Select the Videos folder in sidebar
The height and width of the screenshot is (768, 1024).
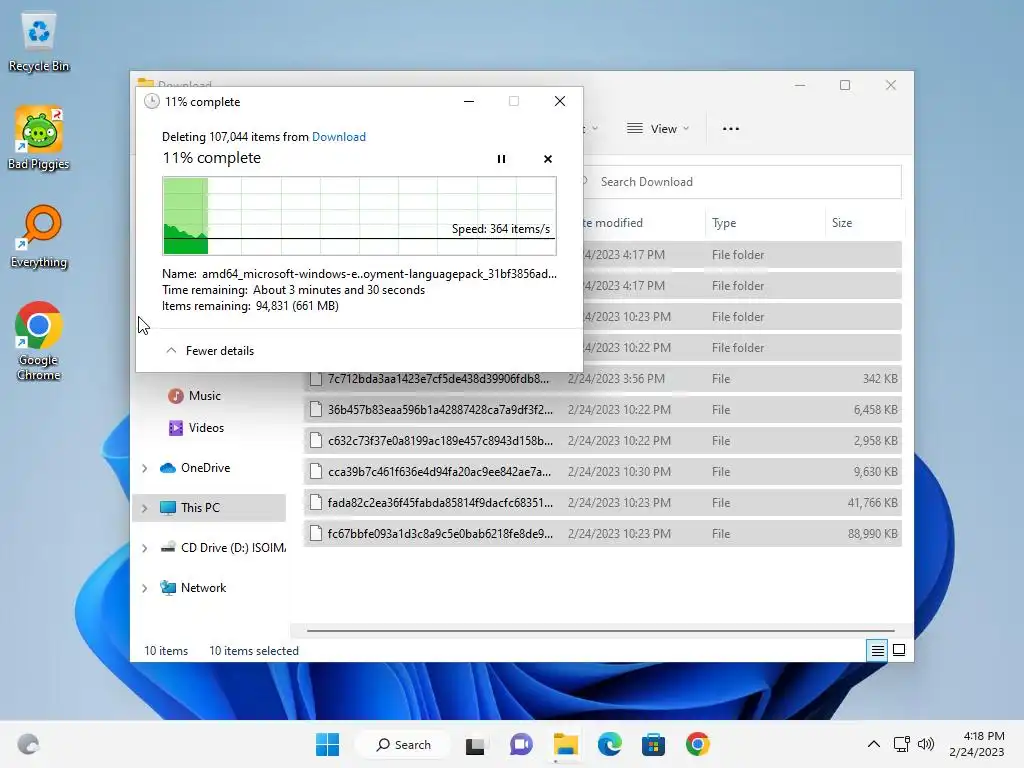pyautogui.click(x=206, y=428)
